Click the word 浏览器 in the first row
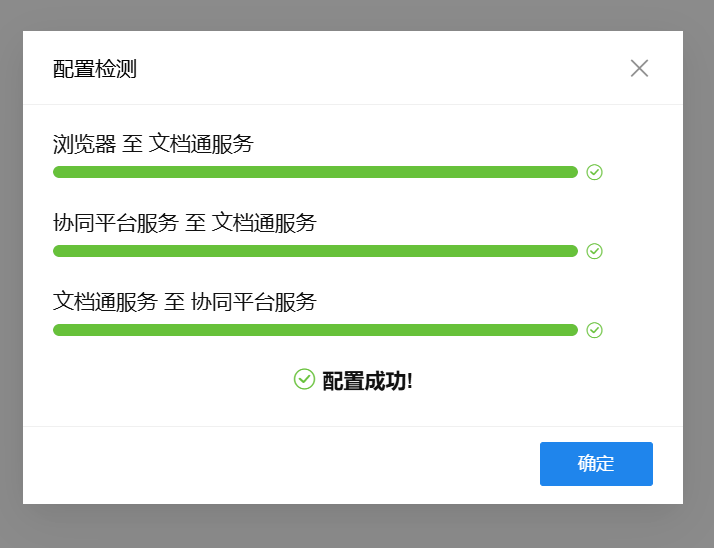 (x=85, y=144)
